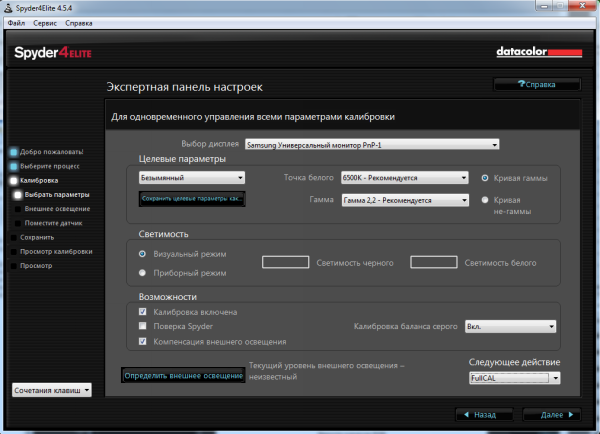The image size is (600, 434).
Task: Click the question mark icon on Справка button
Action: click(x=521, y=84)
